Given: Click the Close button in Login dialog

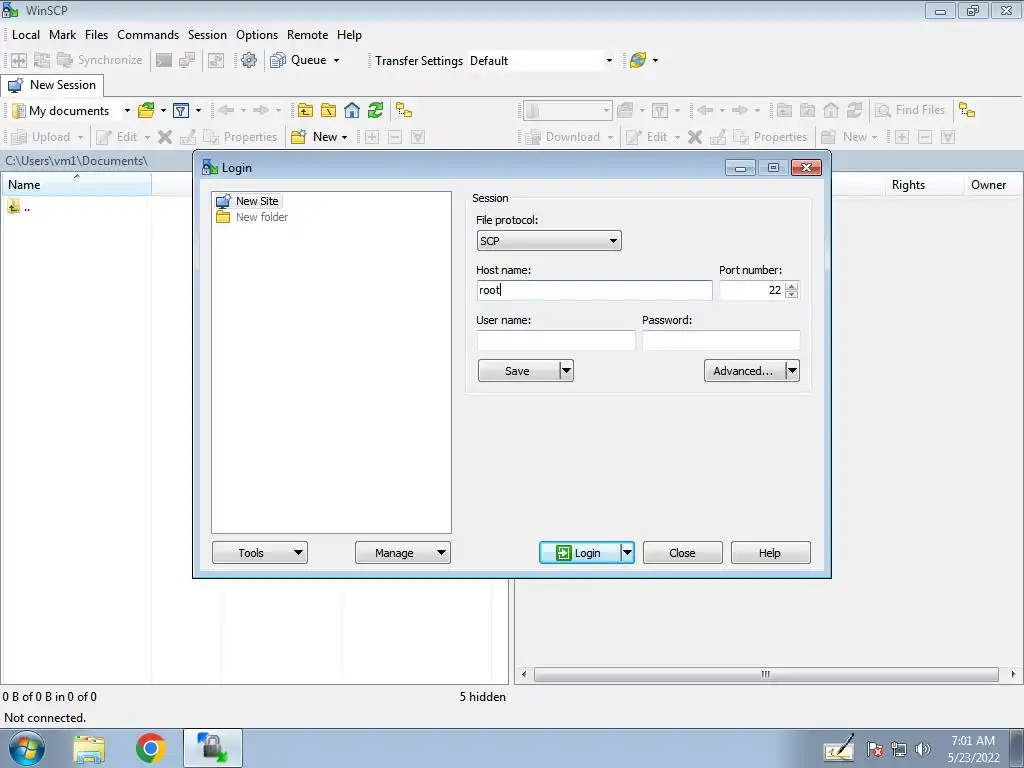Looking at the screenshot, I should pyautogui.click(x=682, y=553).
